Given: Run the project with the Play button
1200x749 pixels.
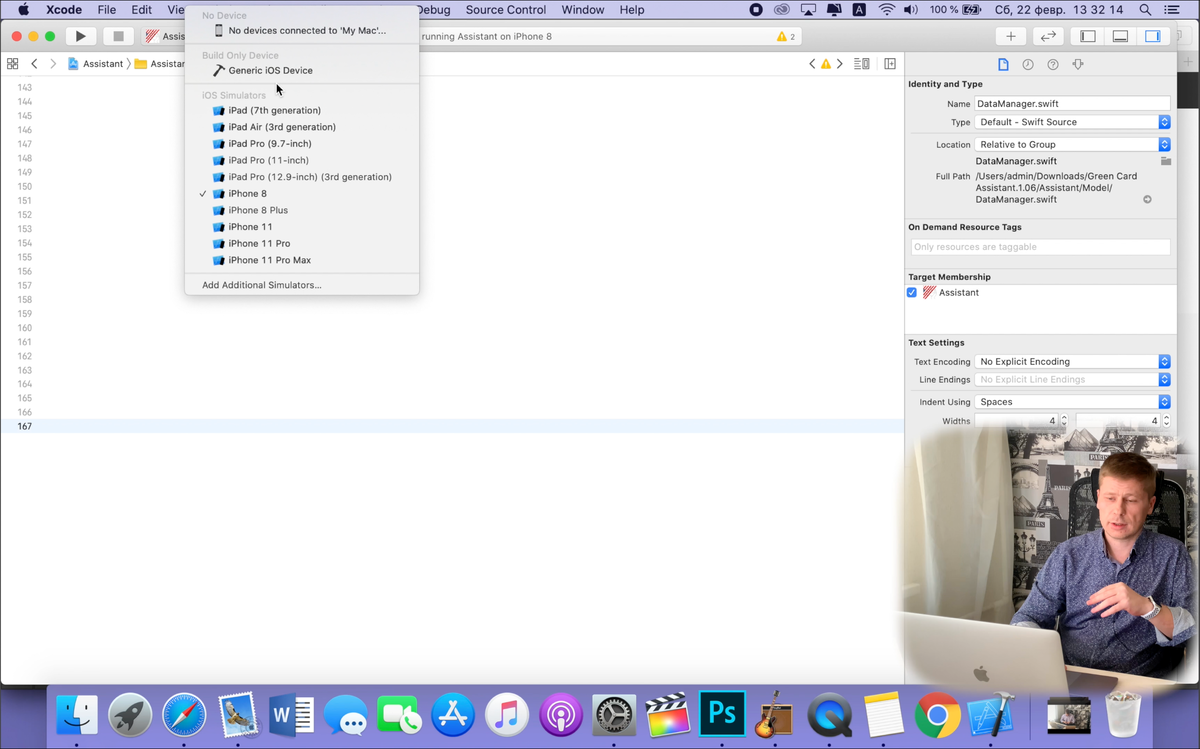Looking at the screenshot, I should click(x=80, y=36).
